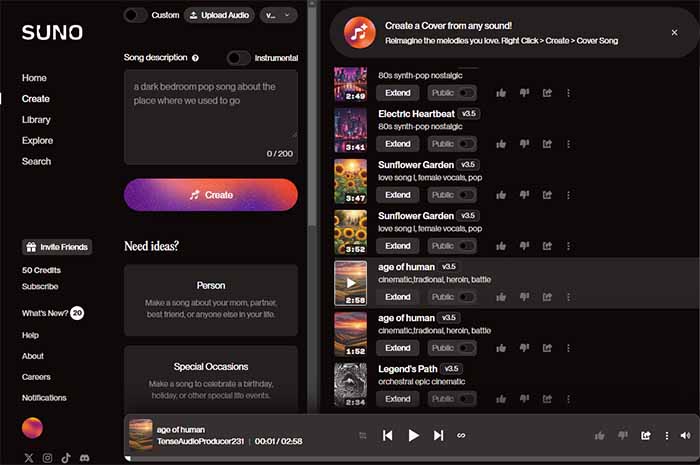Screen dimensions: 700x465
Task: Open What's New updates
Action: click(x=53, y=313)
